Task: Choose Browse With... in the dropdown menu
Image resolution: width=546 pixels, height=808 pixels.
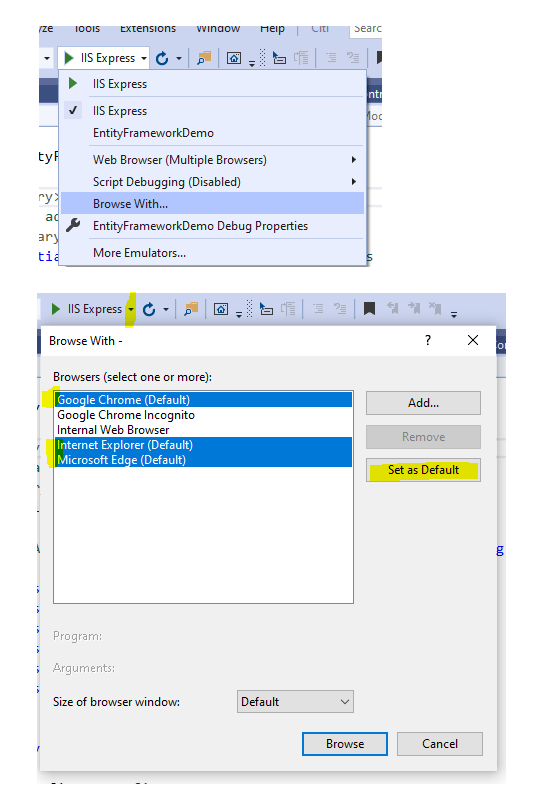Action: tap(212, 204)
